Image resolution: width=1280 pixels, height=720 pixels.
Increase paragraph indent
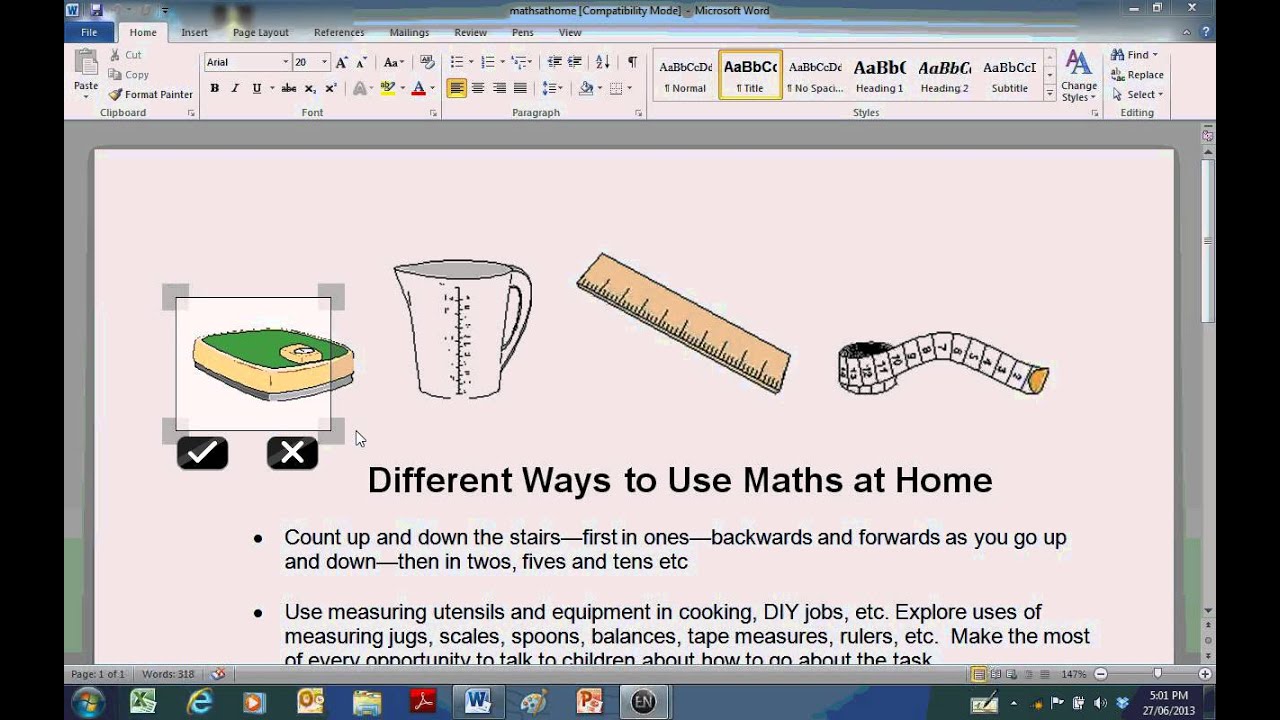click(575, 62)
